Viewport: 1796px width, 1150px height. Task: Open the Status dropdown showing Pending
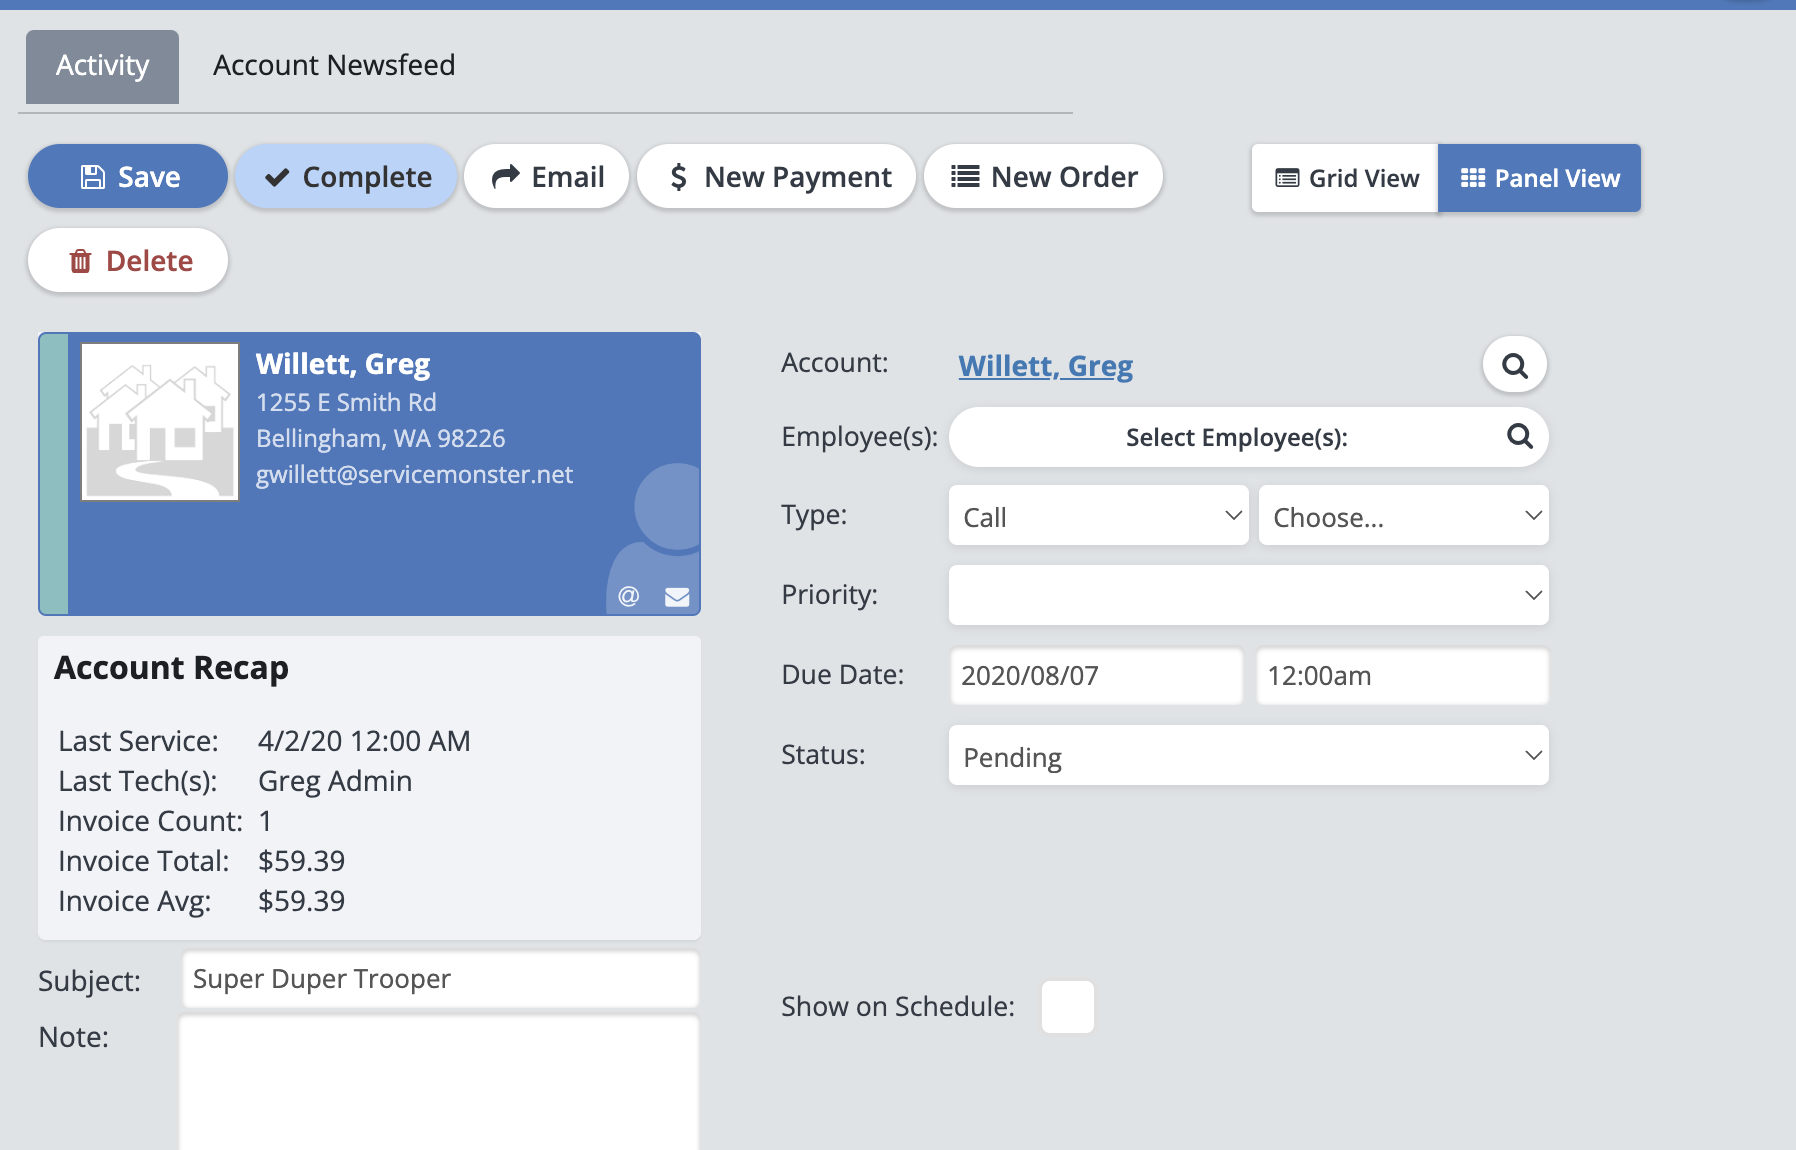[x=1248, y=756]
